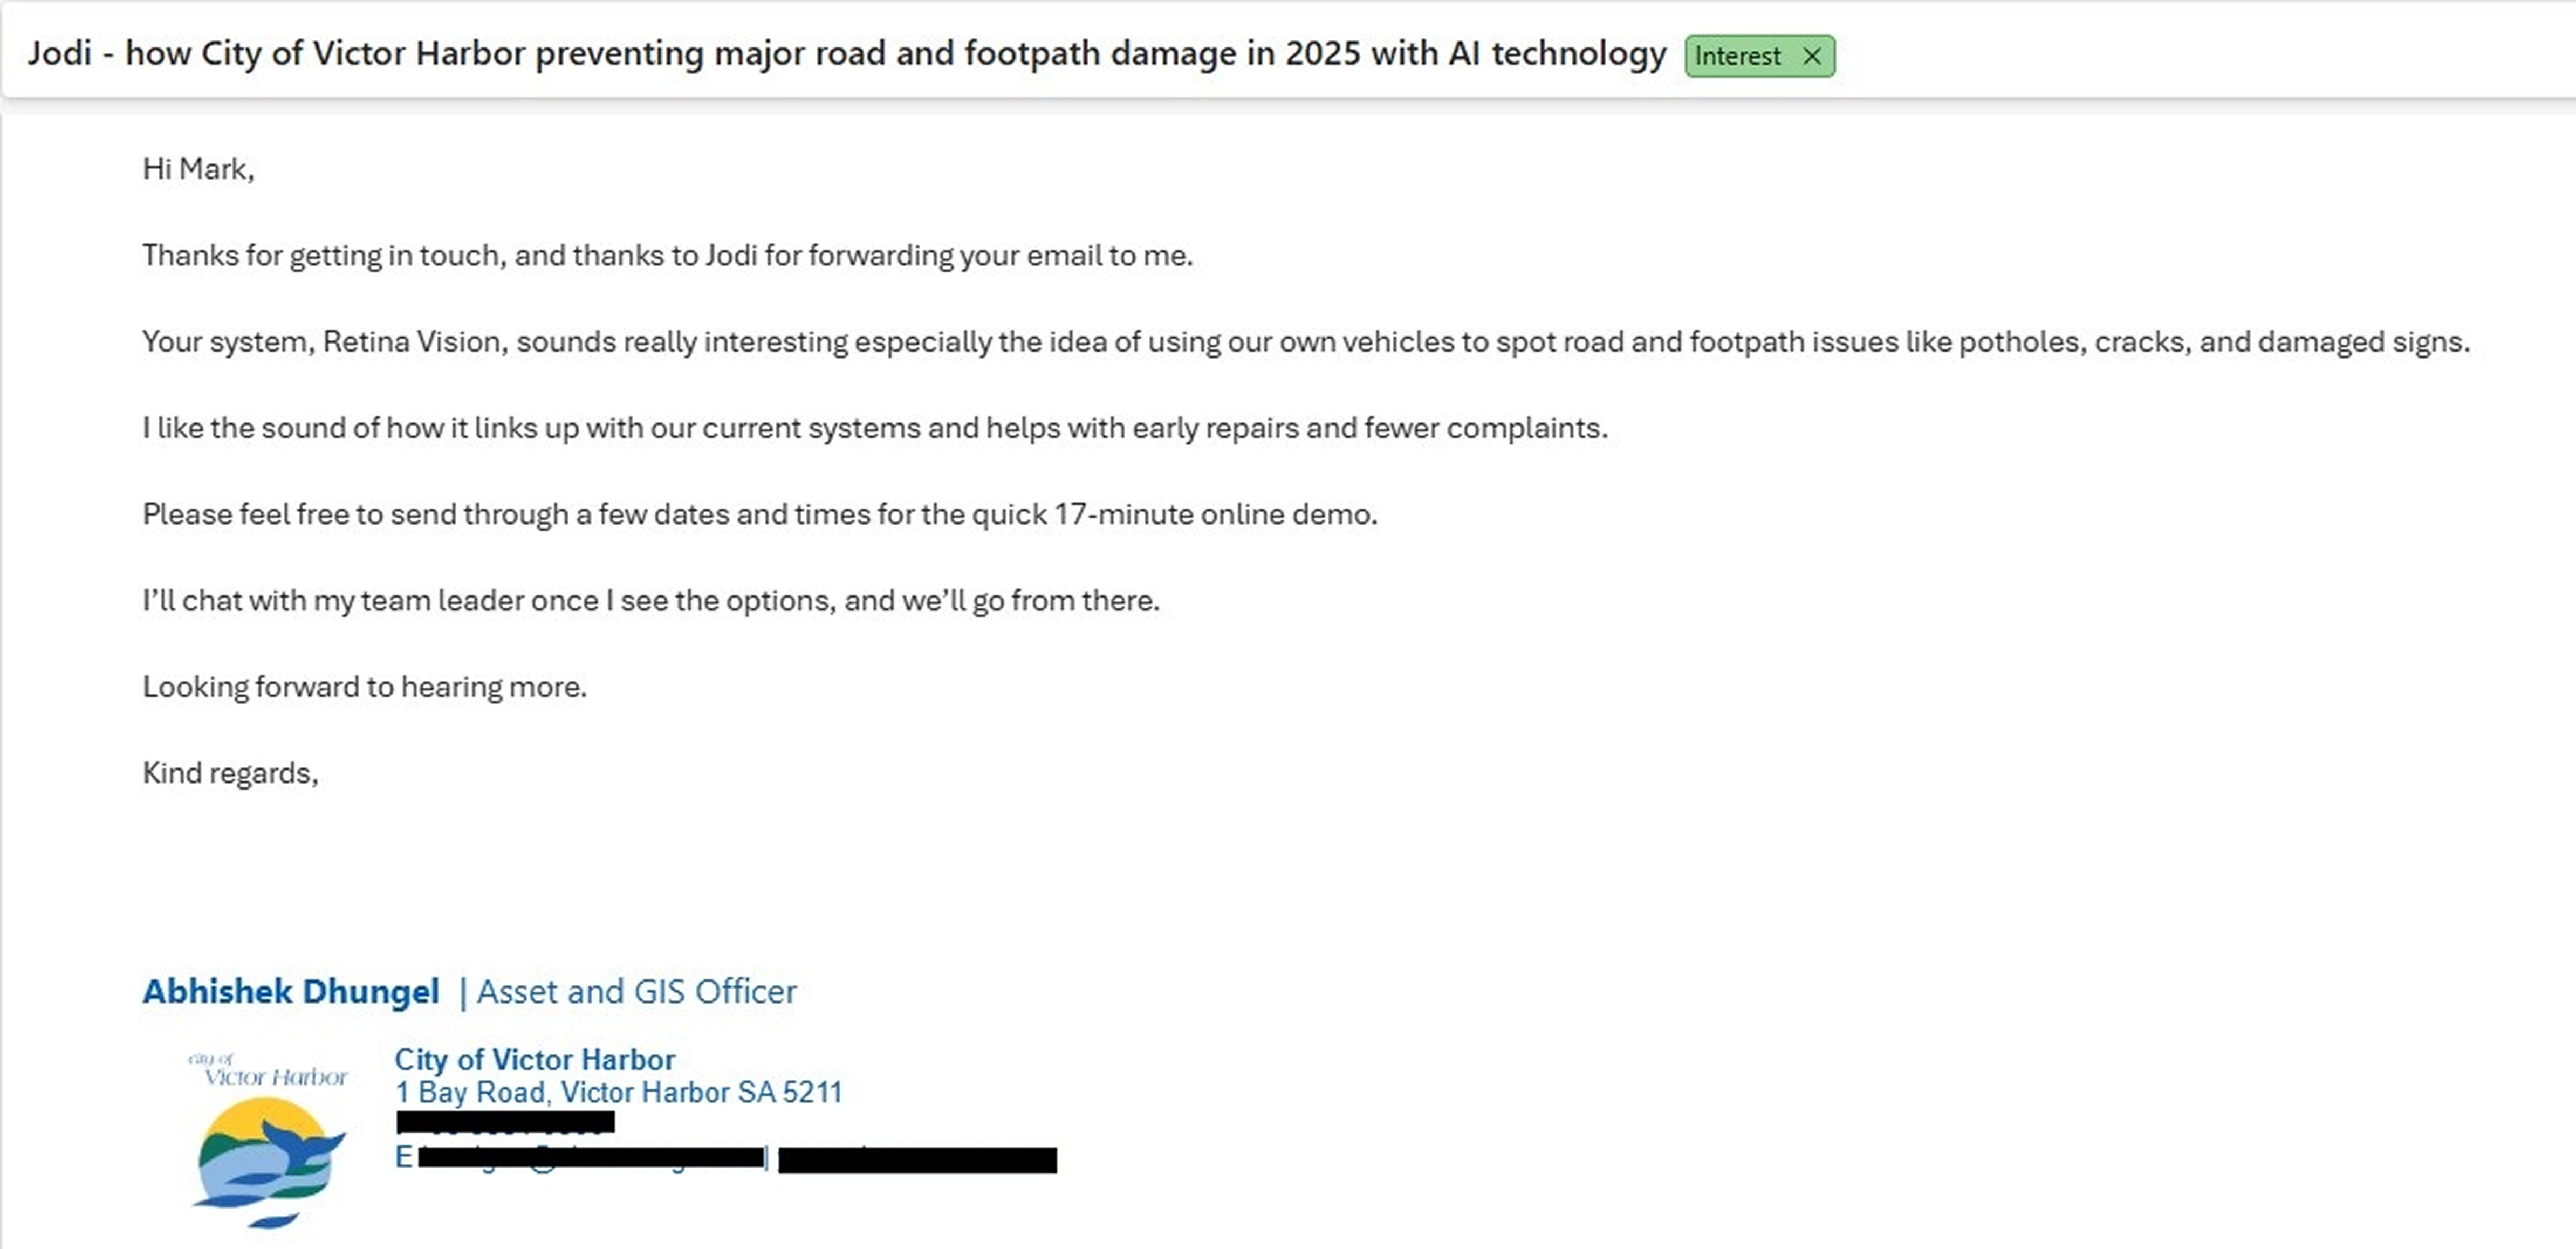Select the email subject line heading
The height and width of the screenshot is (1249, 2576).
846,53
